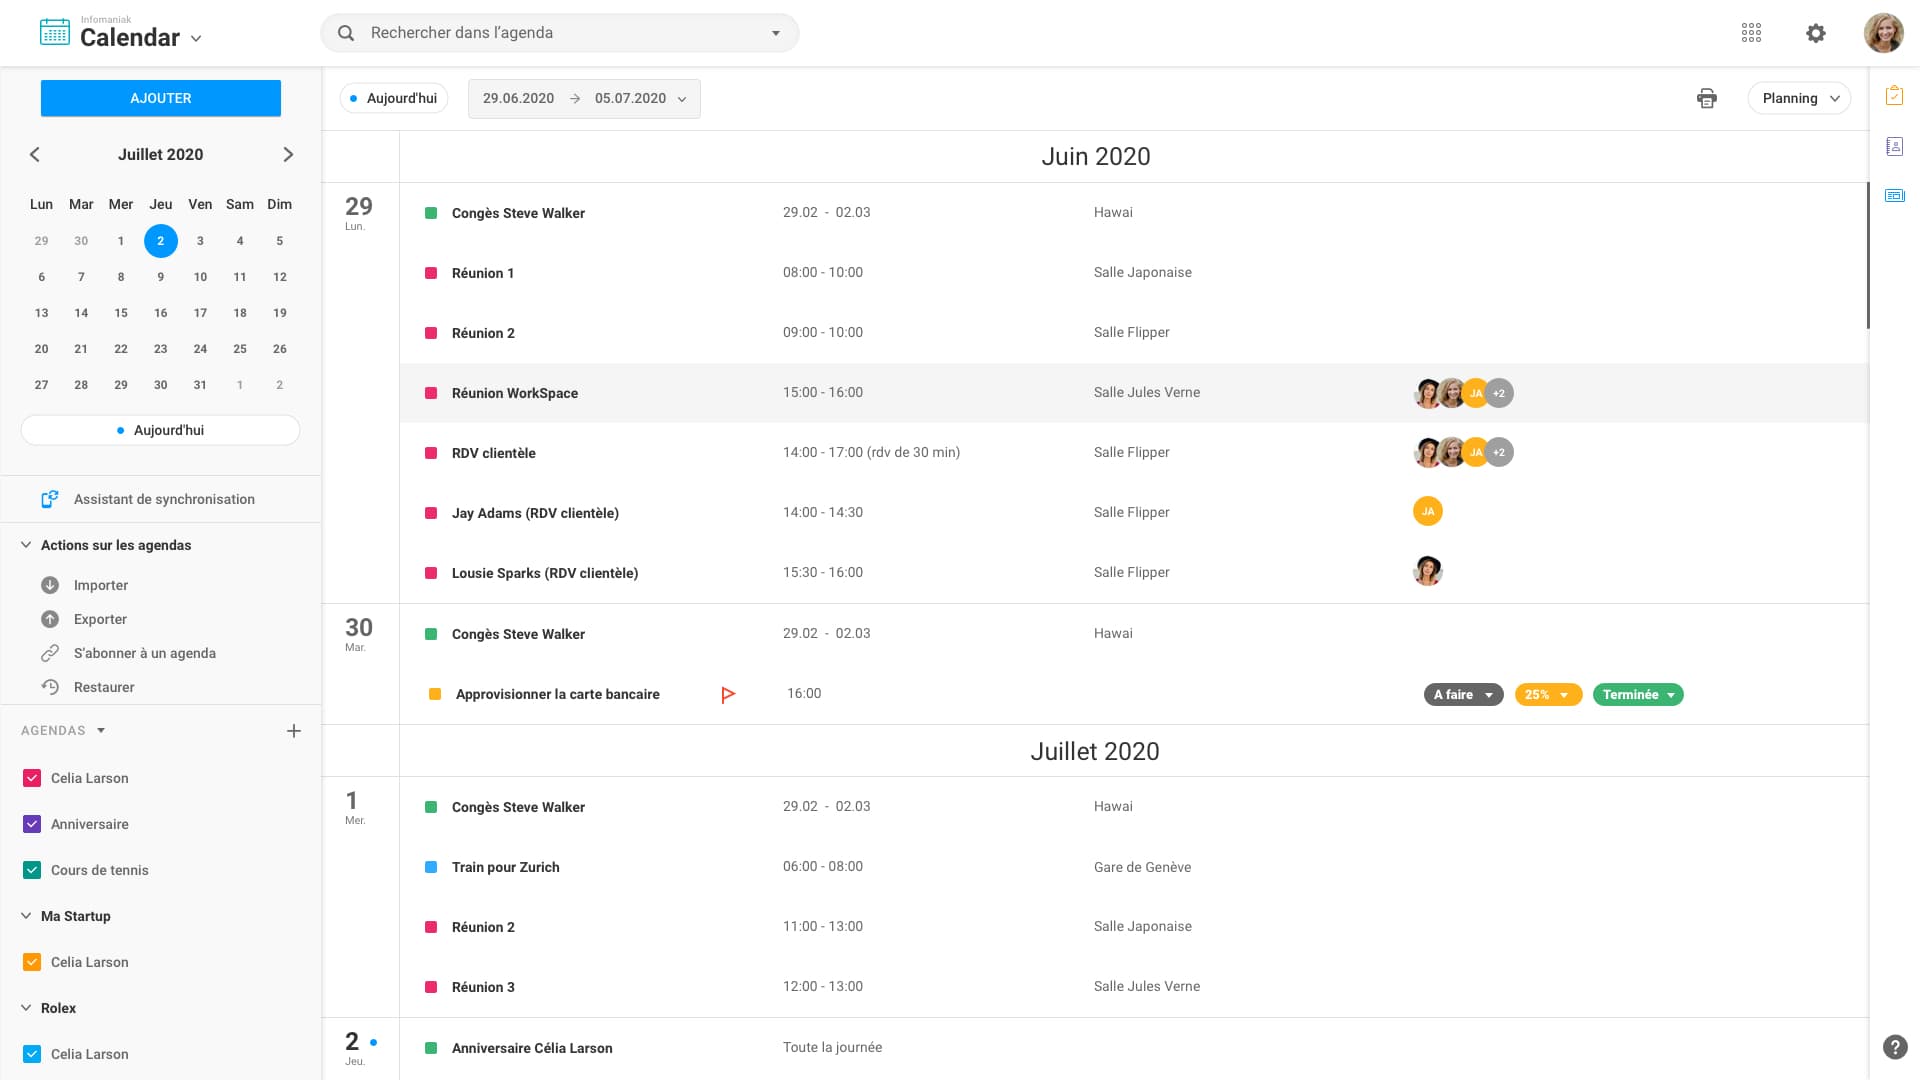This screenshot has height=1080, width=1920.
Task: Toggle the Cours de tennis checkbox
Action: [x=32, y=870]
